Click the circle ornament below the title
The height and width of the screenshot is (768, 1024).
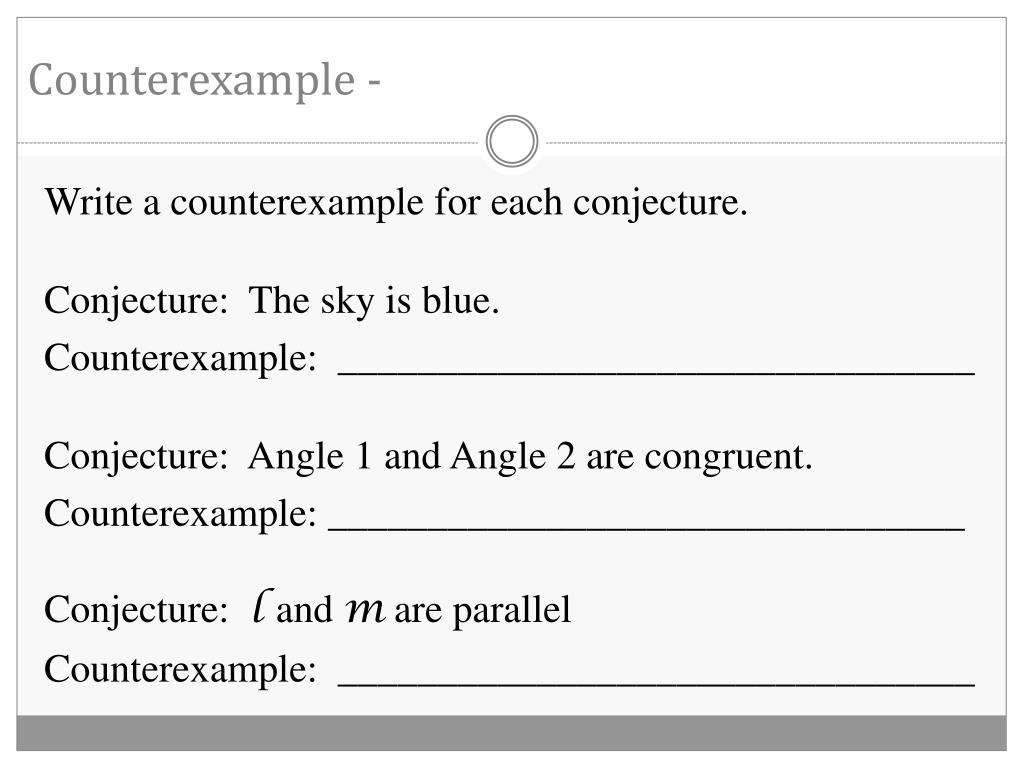point(511,141)
